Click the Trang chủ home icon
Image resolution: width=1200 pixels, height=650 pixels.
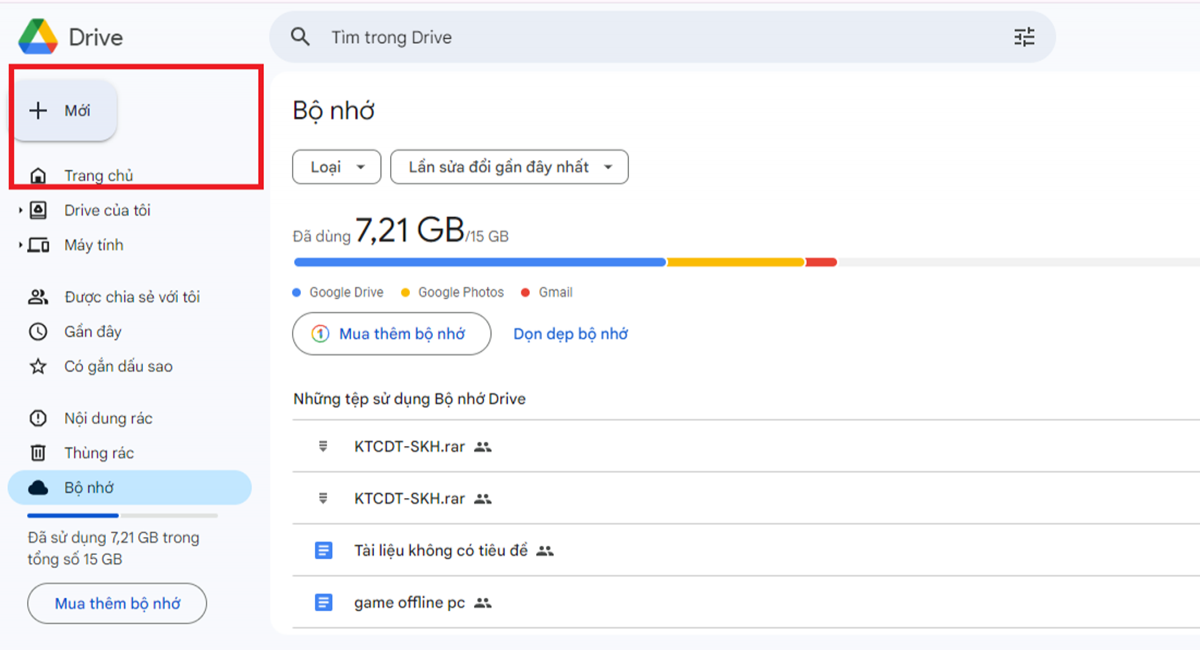(38, 176)
